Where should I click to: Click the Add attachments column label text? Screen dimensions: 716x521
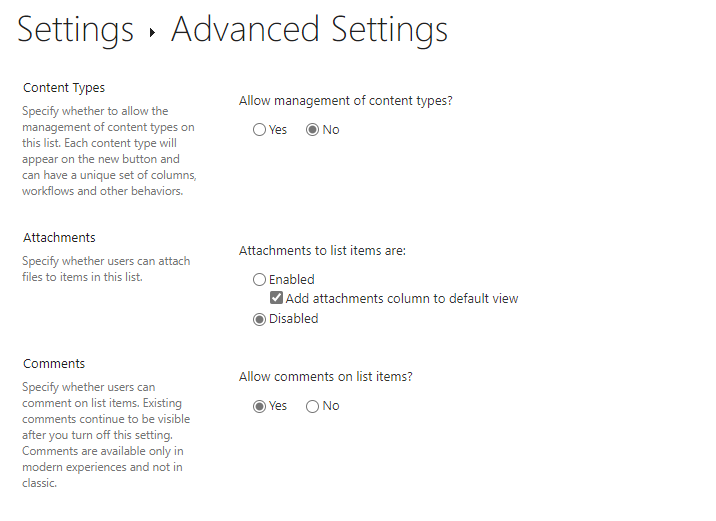click(x=402, y=299)
